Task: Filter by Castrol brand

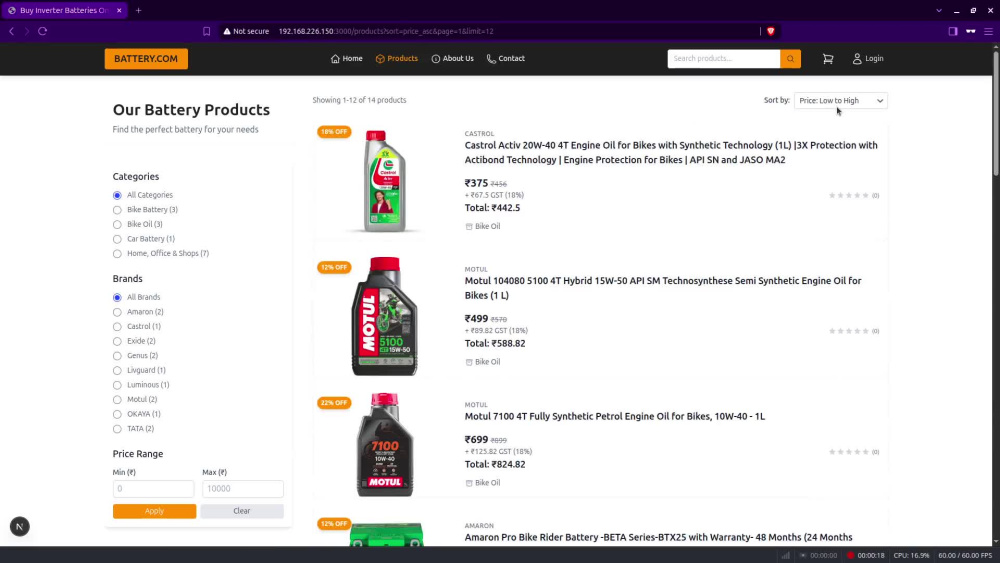Action: tap(117, 326)
